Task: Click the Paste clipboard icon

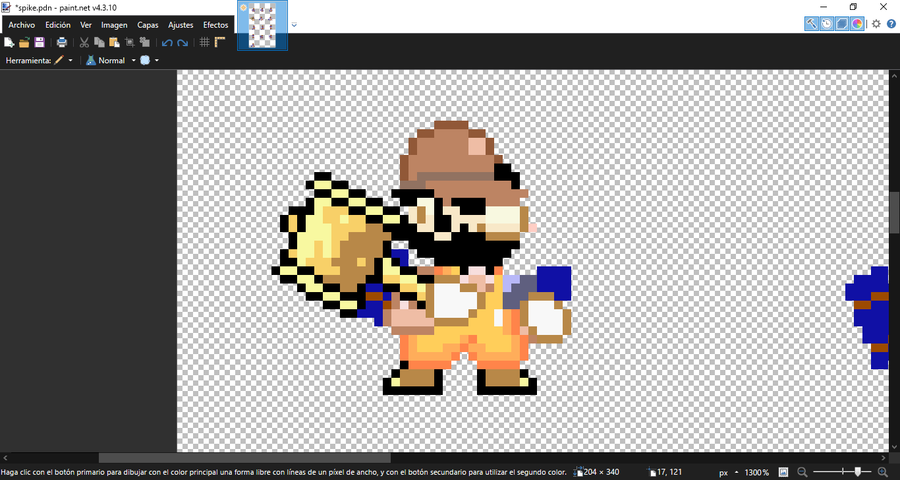Action: 114,42
